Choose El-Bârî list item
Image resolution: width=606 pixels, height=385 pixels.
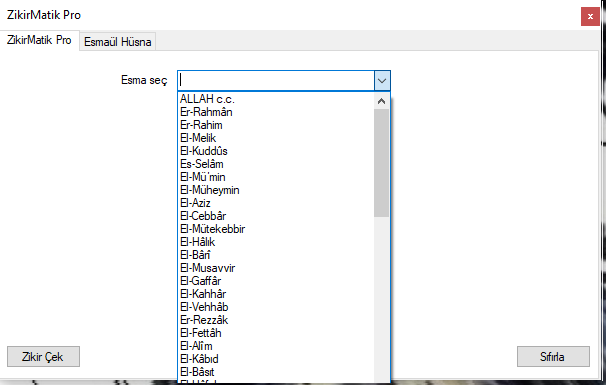coord(276,255)
